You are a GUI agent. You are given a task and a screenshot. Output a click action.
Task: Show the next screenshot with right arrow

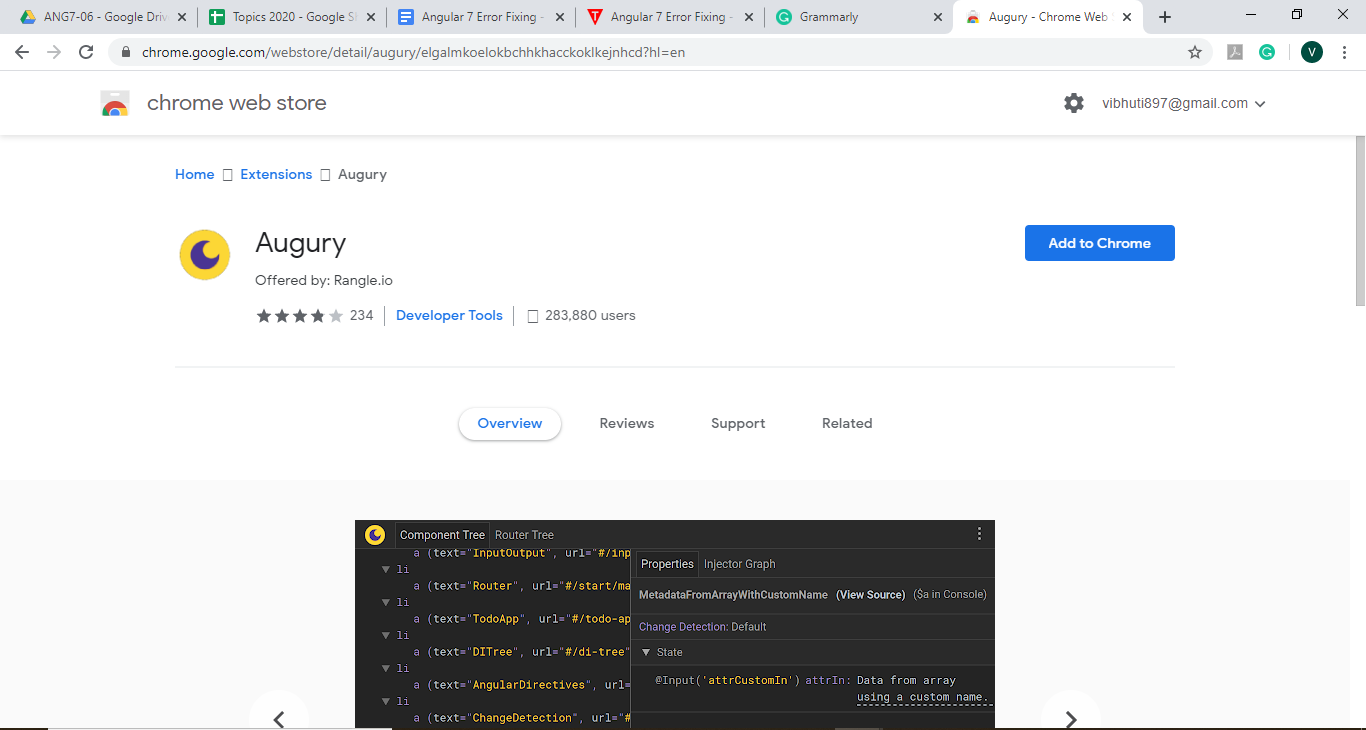click(x=1071, y=718)
